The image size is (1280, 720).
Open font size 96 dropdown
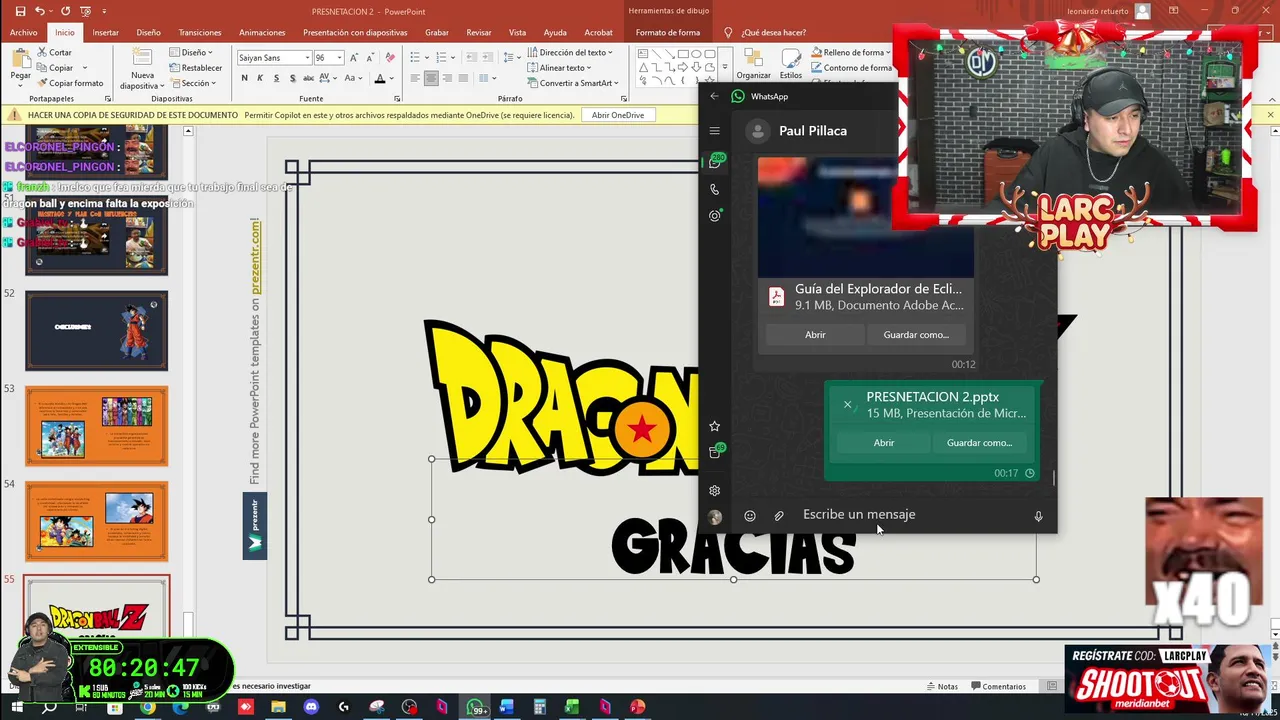tap(340, 58)
